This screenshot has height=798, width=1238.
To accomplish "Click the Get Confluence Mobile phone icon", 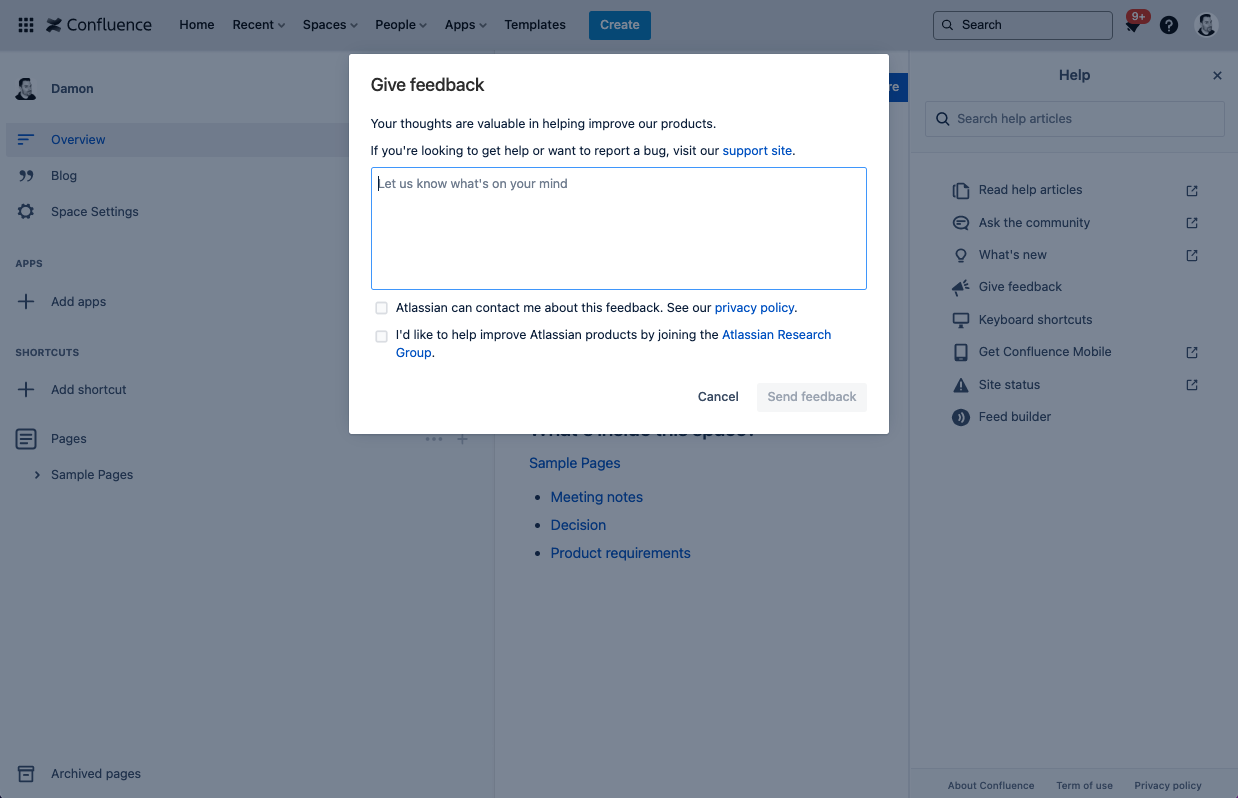I will (961, 352).
